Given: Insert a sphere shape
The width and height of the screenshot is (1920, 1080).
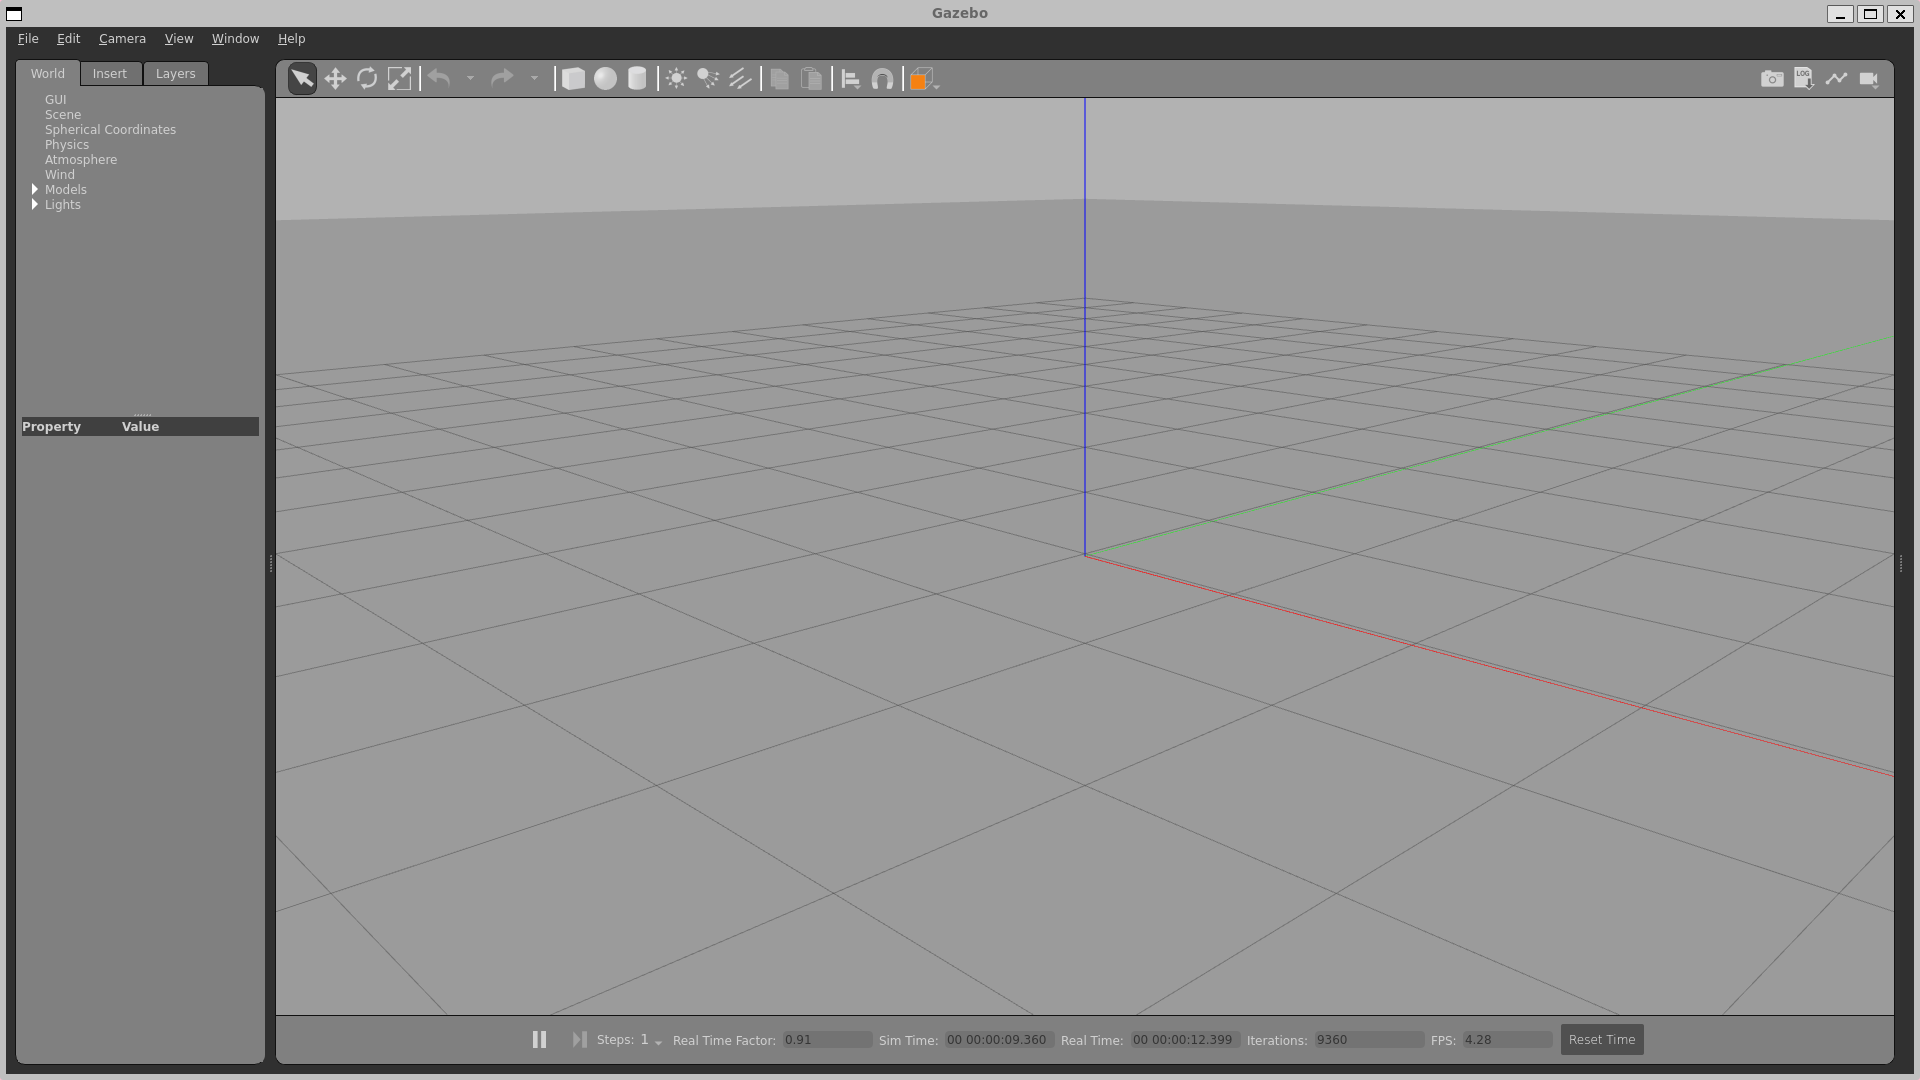Looking at the screenshot, I should 605,79.
